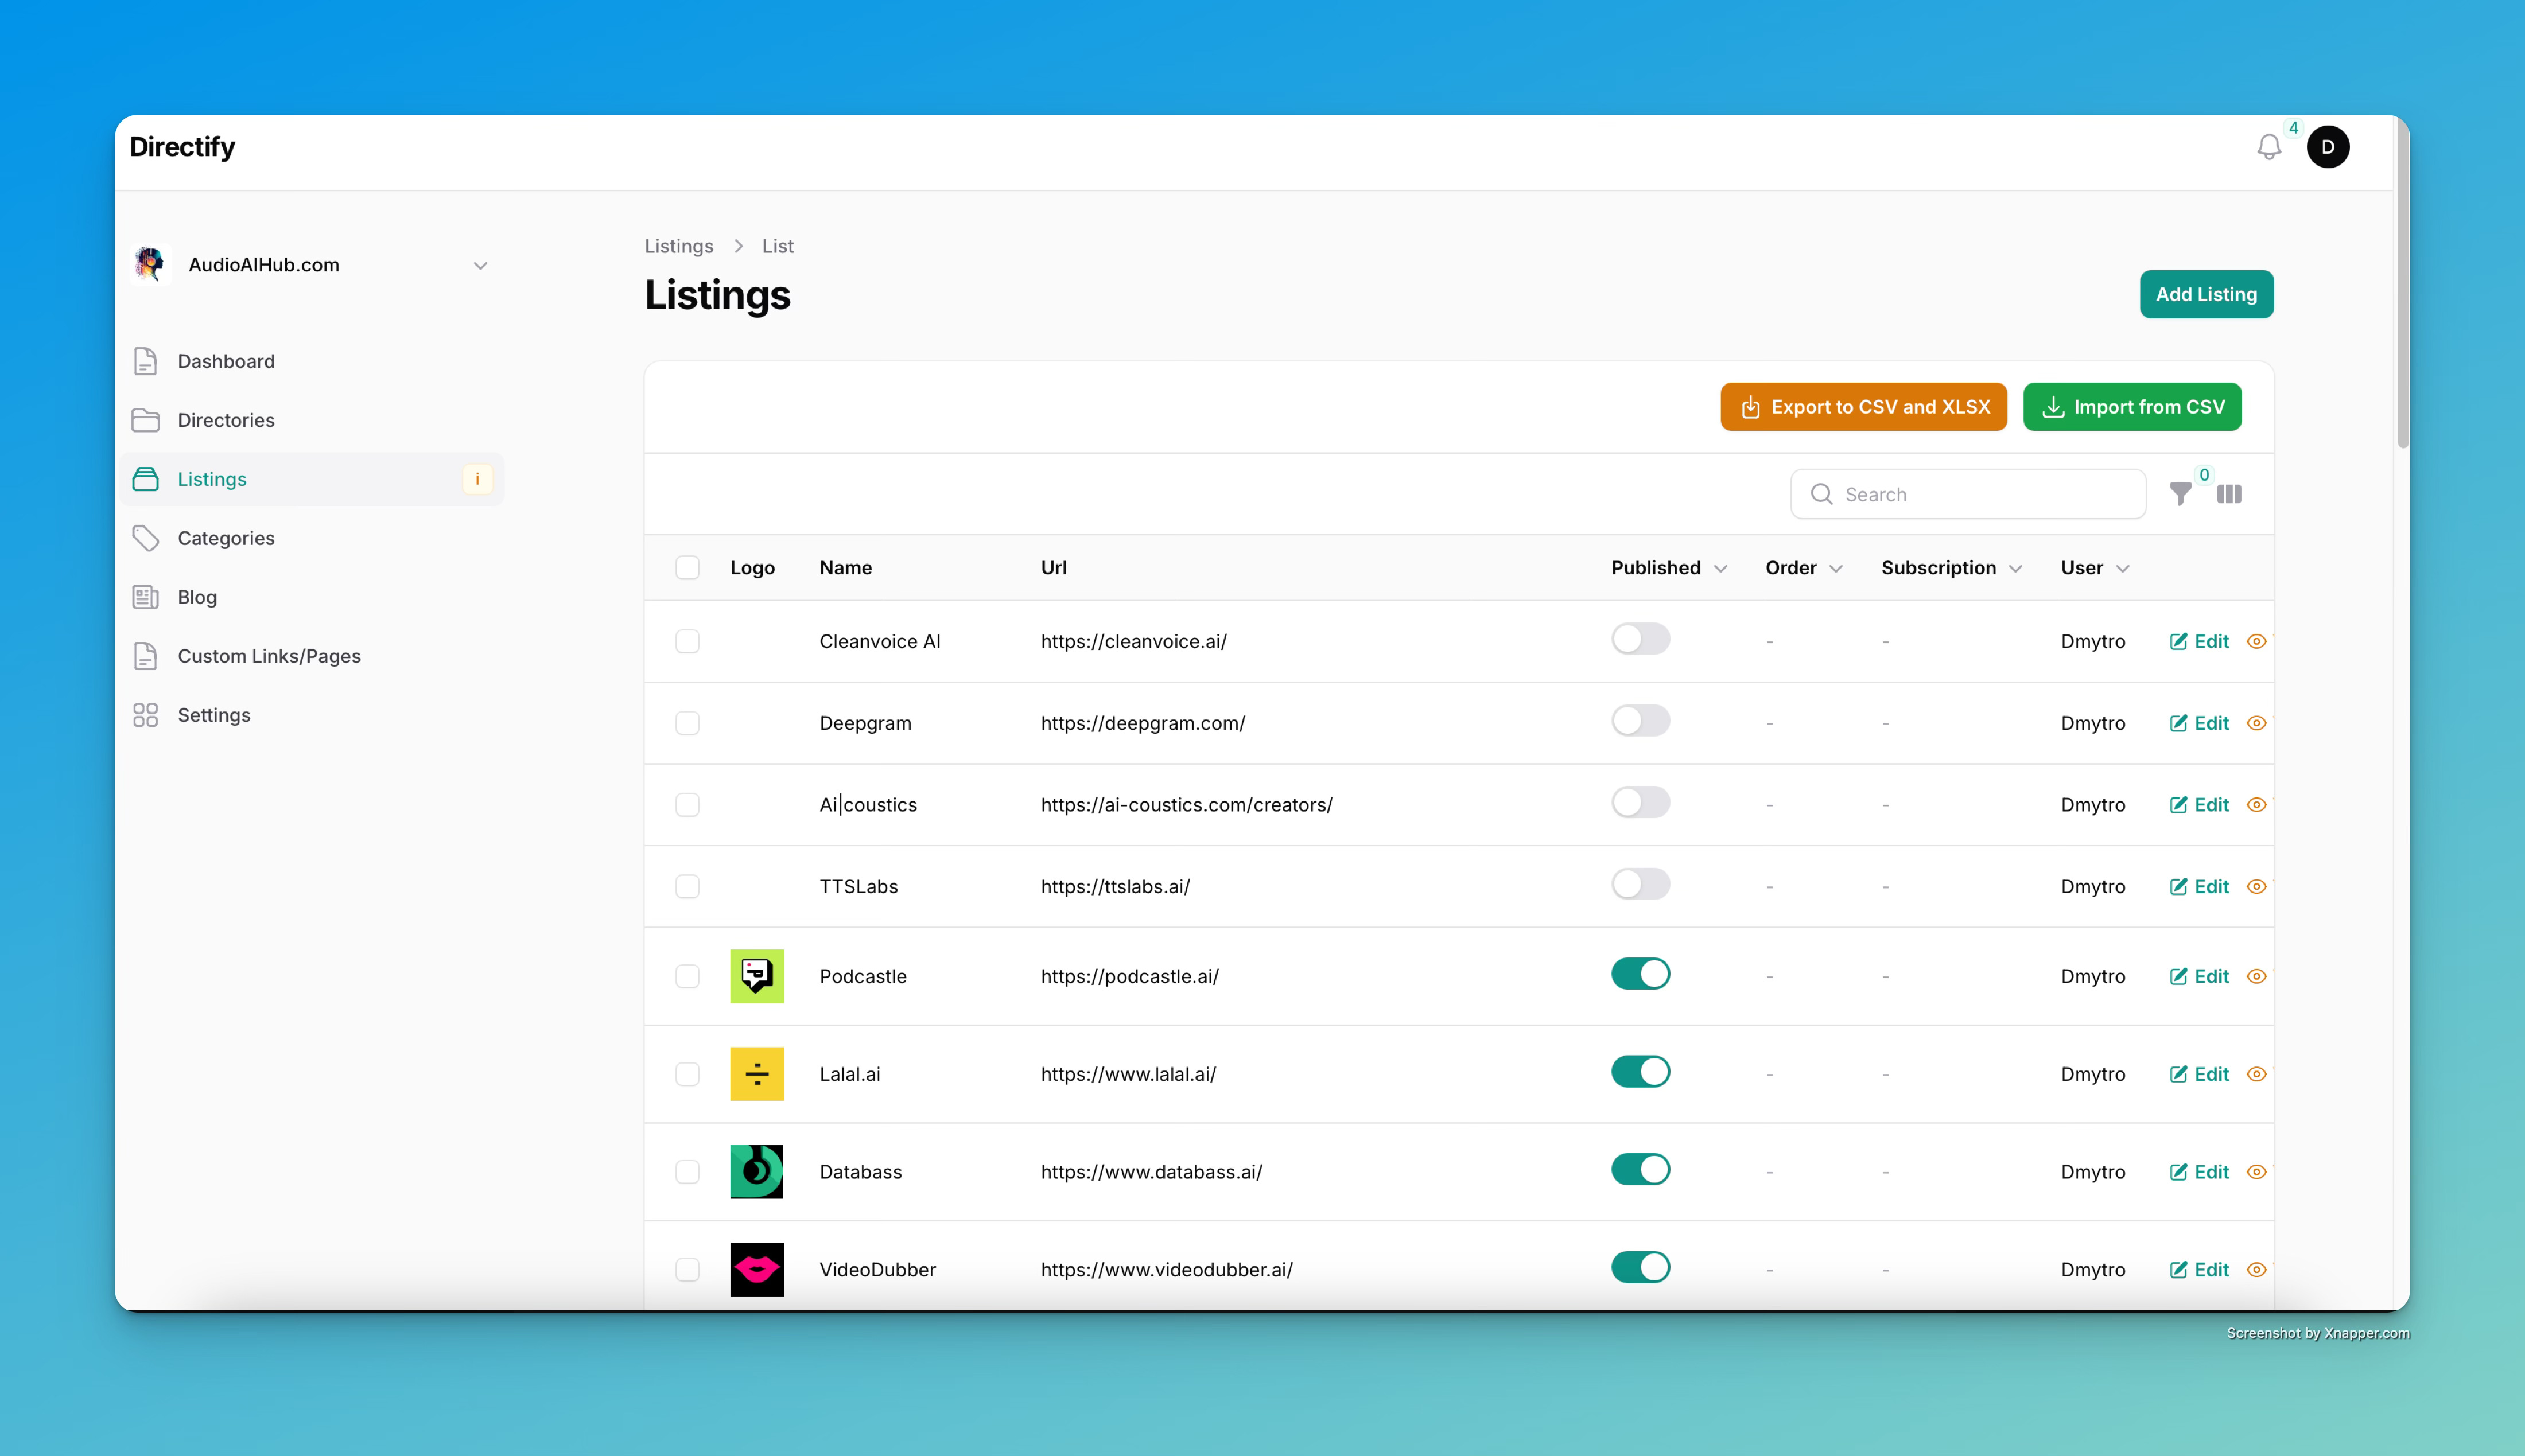Click the Import from CSV button
This screenshot has width=2525, height=1456.
(x=2131, y=407)
